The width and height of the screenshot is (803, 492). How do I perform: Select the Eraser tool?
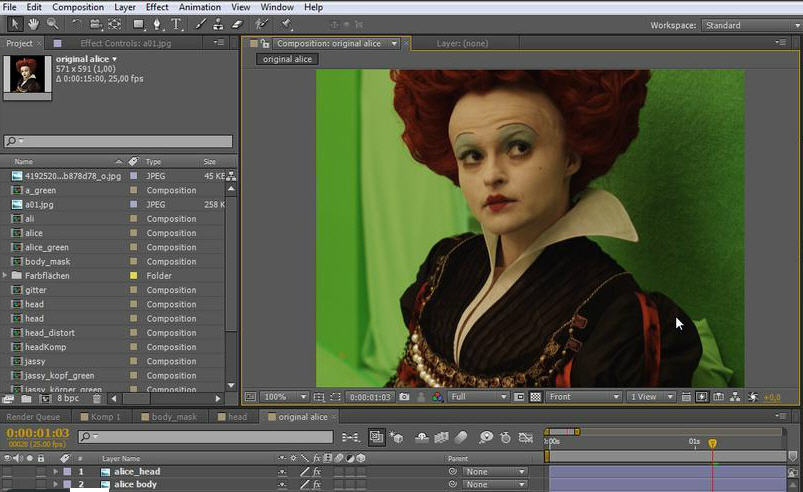coord(237,24)
